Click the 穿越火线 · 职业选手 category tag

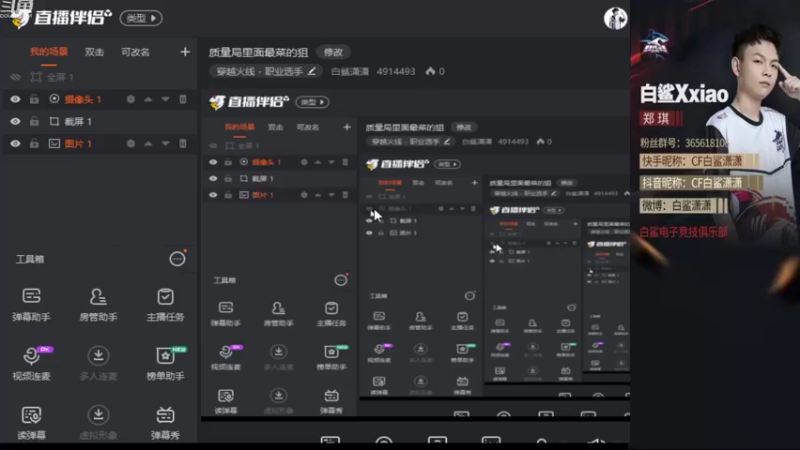point(265,71)
